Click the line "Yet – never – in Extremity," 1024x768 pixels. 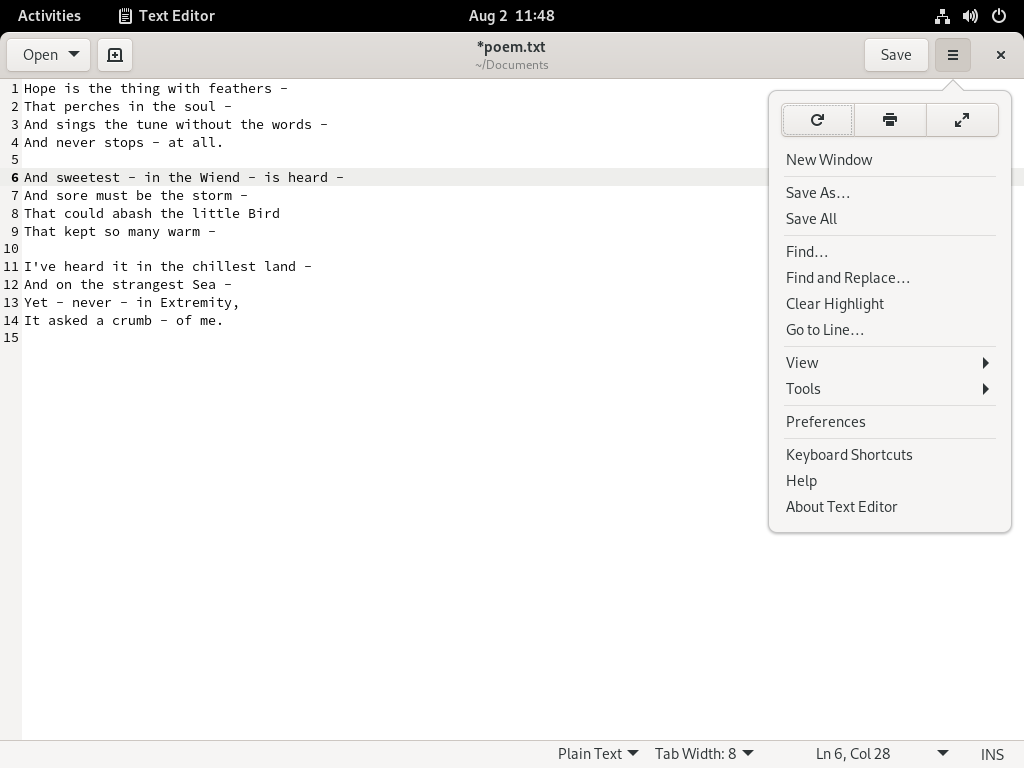(132, 302)
